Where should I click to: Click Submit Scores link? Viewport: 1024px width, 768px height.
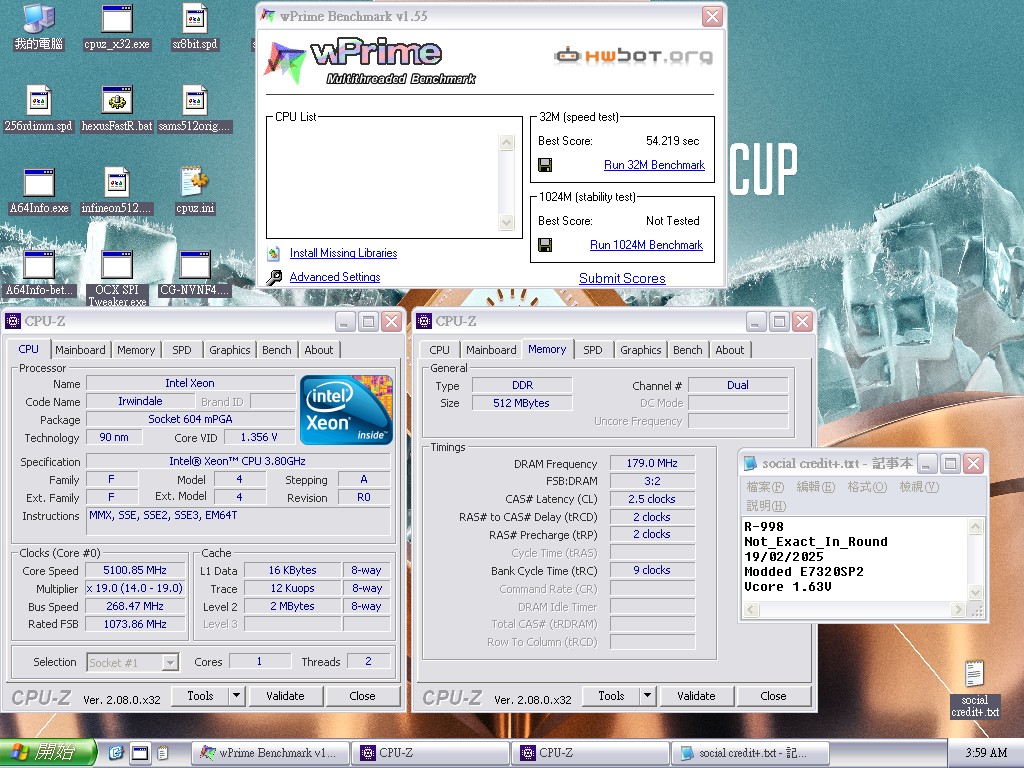622,278
